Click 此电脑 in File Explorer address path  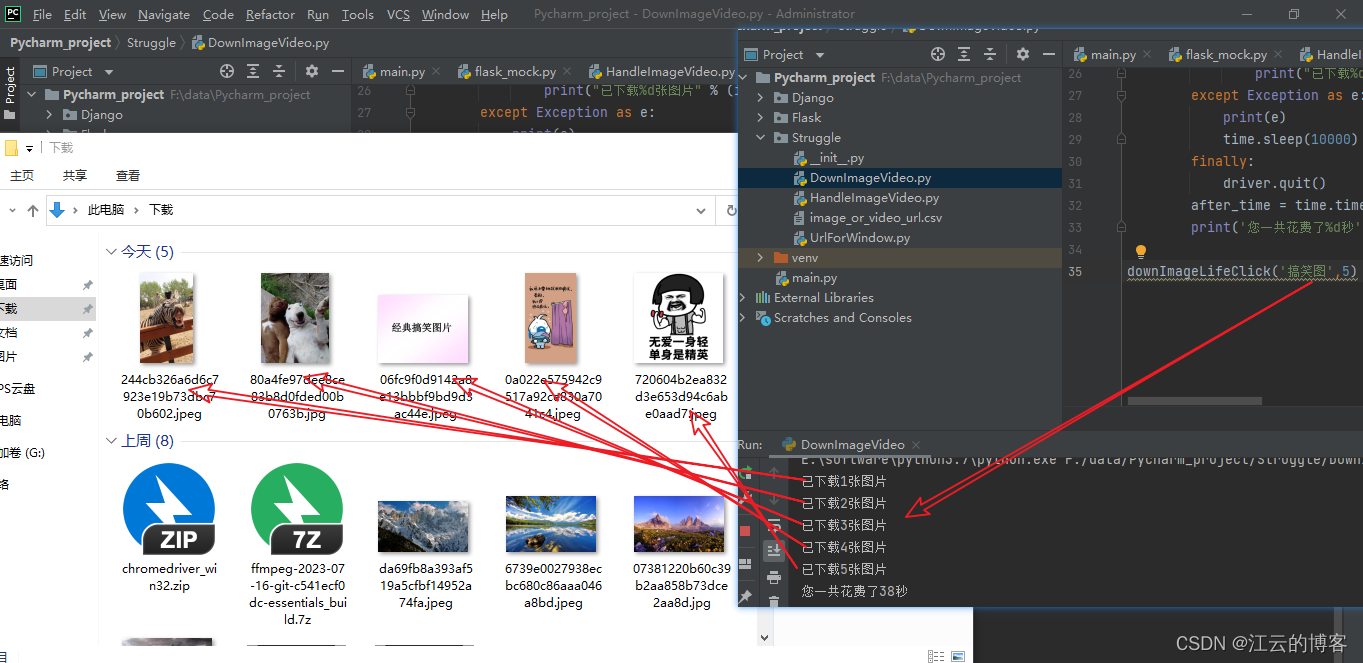tap(106, 210)
